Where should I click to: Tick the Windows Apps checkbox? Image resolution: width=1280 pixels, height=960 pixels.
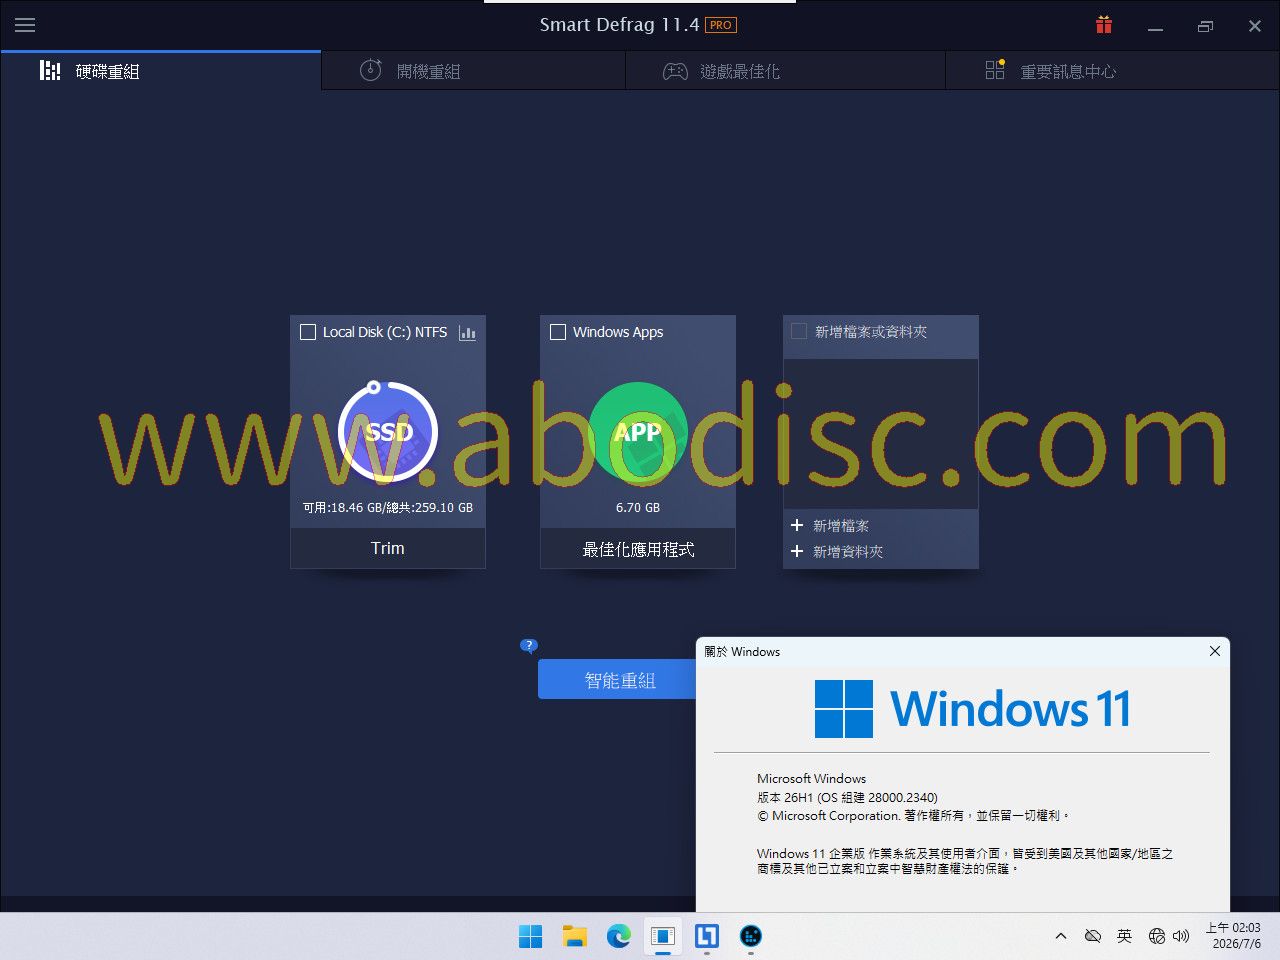tap(558, 332)
